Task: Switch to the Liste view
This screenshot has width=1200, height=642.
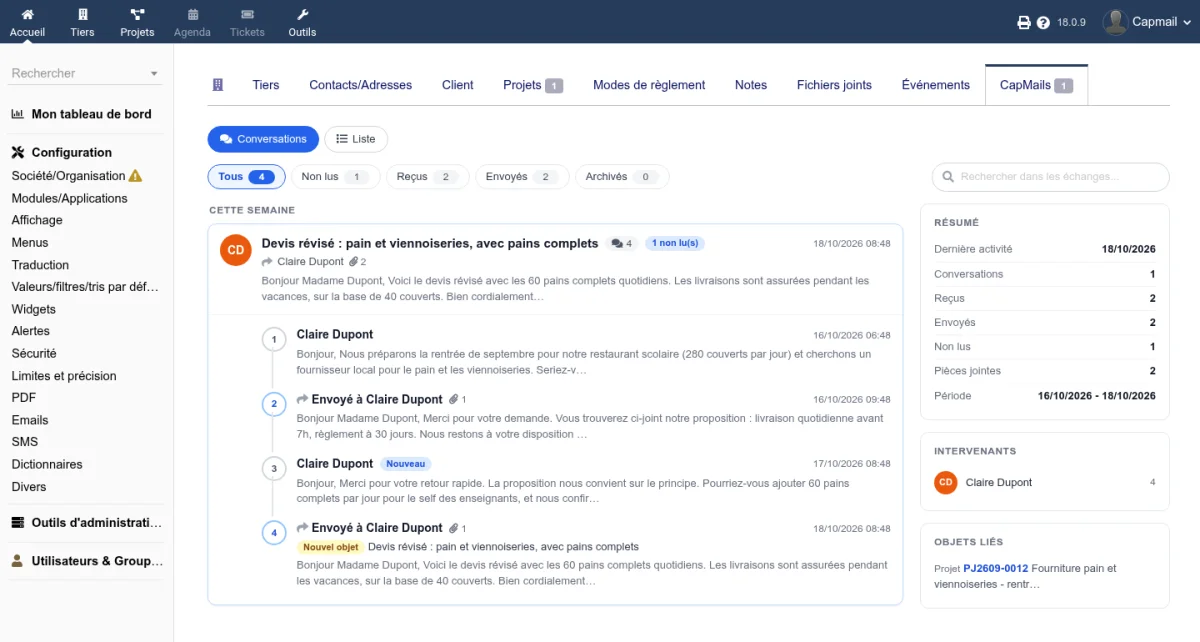Action: pos(356,139)
